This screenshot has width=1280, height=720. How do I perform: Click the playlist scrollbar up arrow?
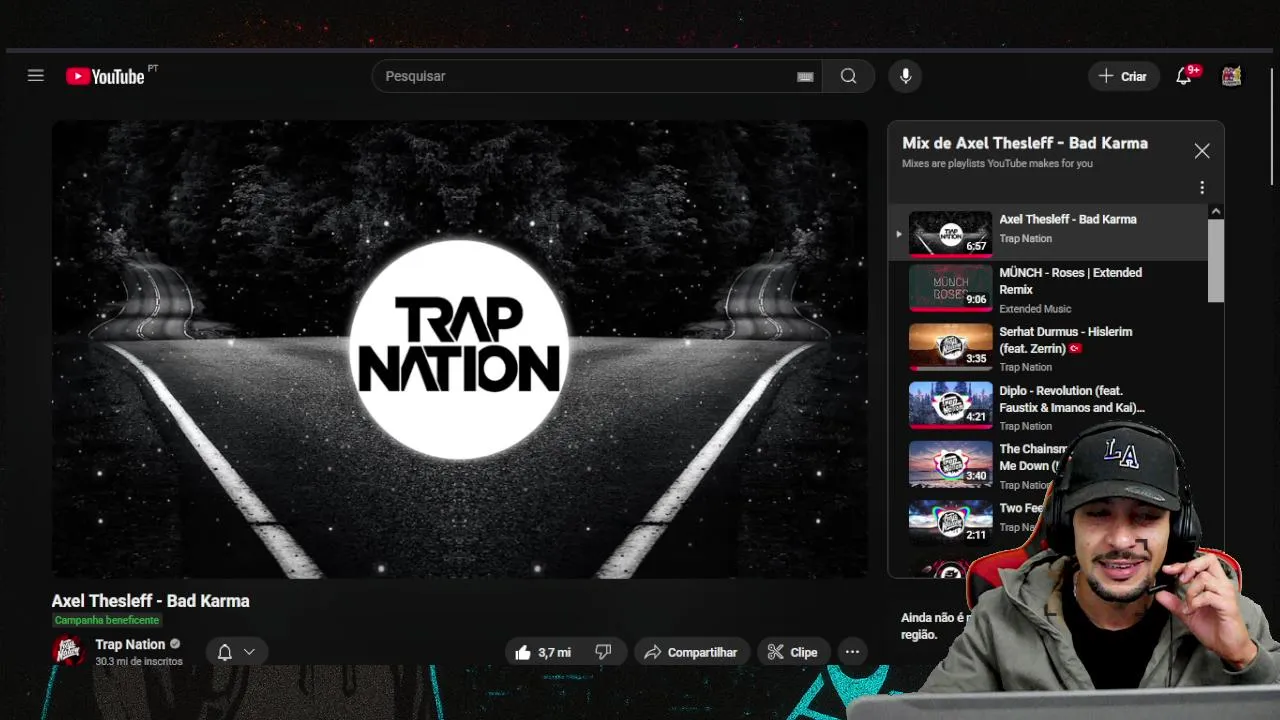(x=1216, y=212)
